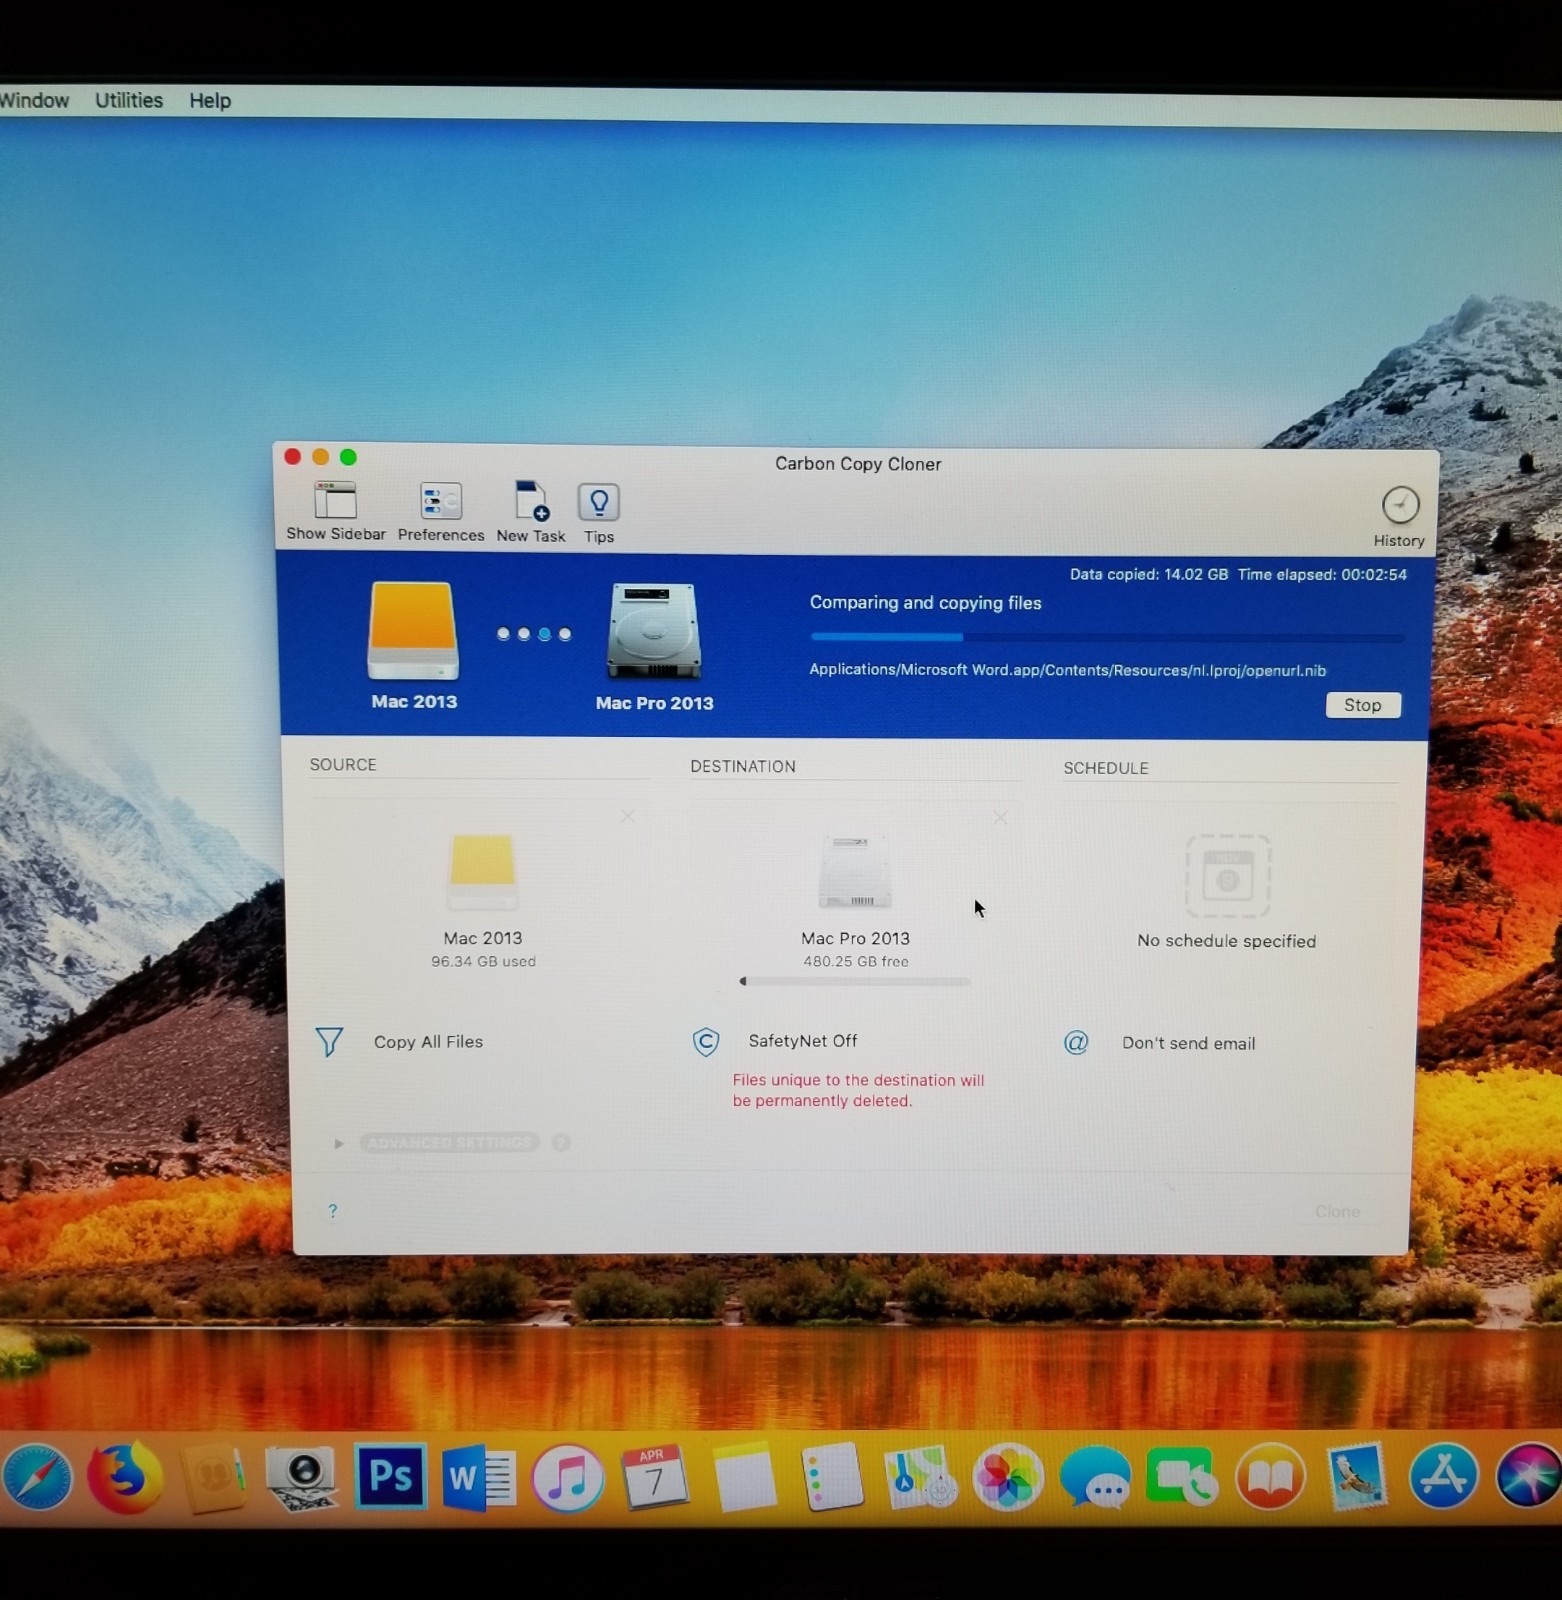Click the 'Data copied: 14.02 GB' text
1562x1600 pixels.
tap(1149, 574)
